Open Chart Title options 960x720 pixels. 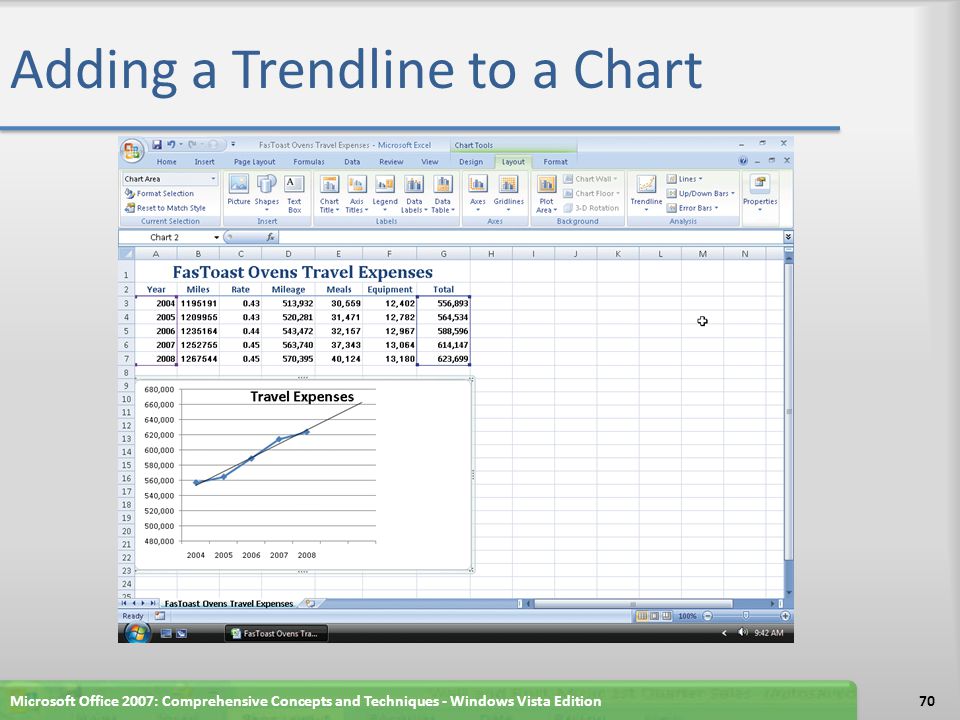pos(329,193)
